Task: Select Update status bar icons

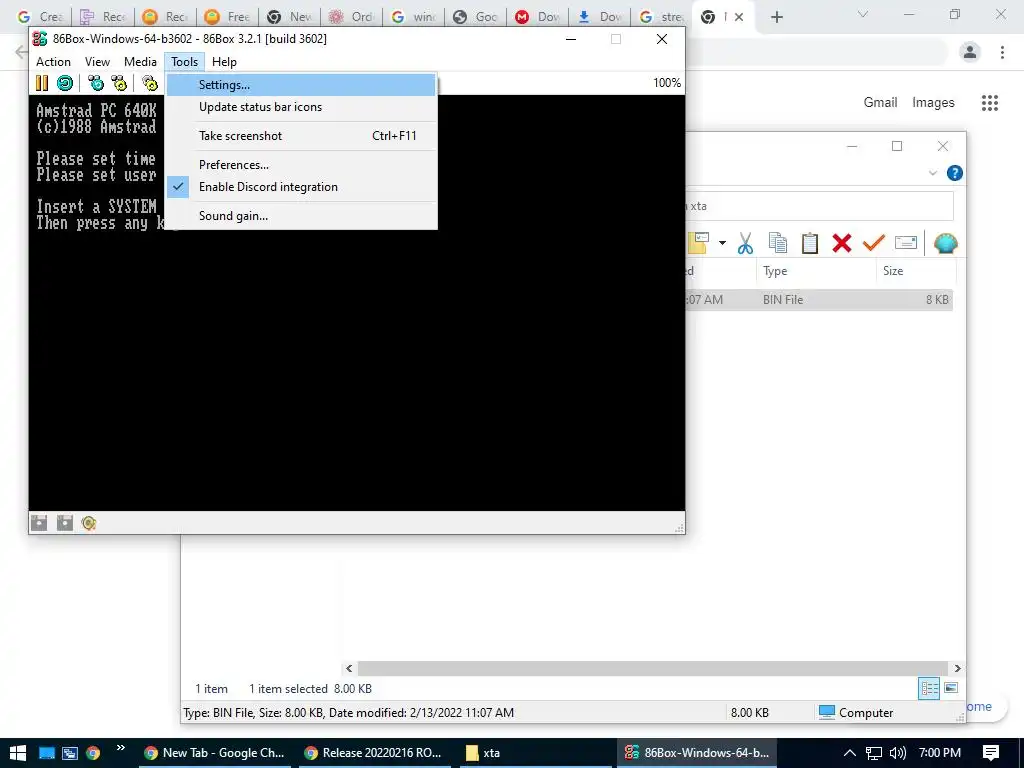Action: coord(300,107)
